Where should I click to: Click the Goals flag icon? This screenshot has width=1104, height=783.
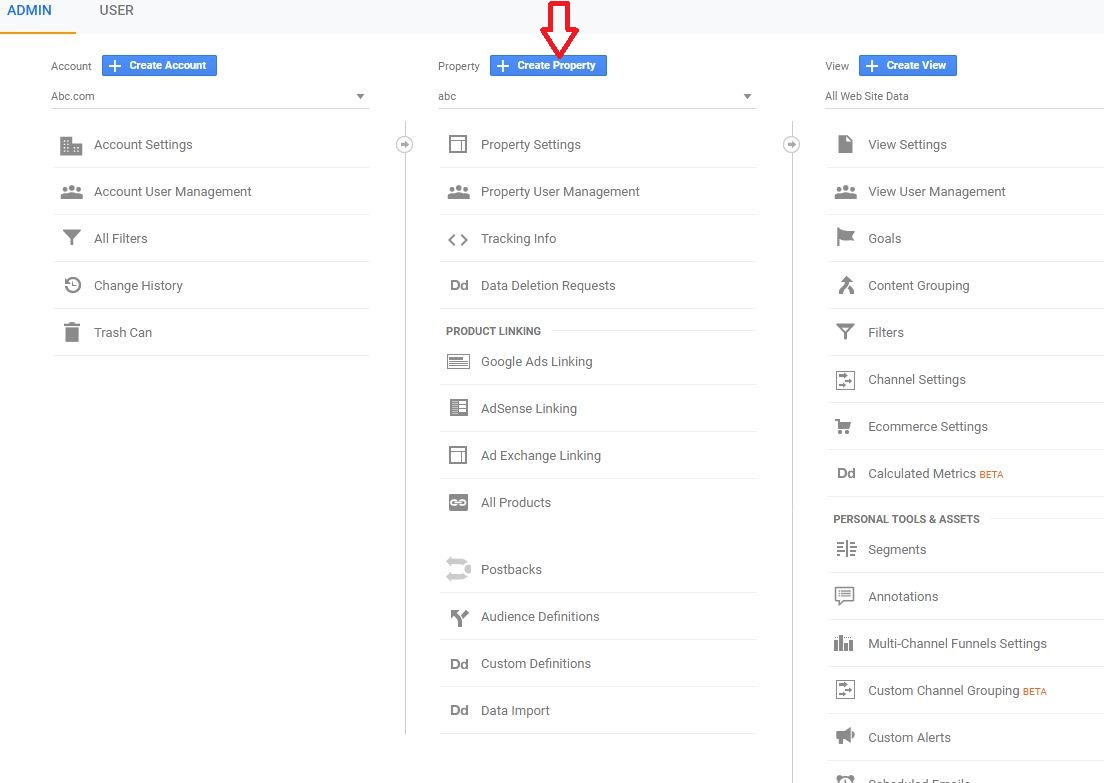(x=845, y=238)
